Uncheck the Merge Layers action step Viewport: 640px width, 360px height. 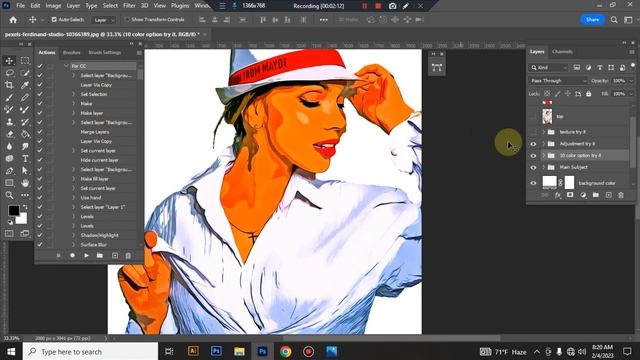40,132
